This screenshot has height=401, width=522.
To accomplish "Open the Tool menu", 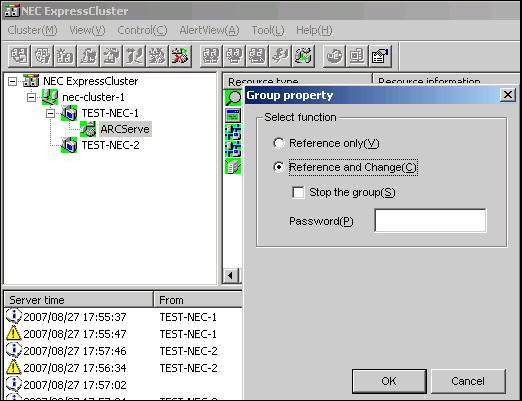I will [268, 30].
